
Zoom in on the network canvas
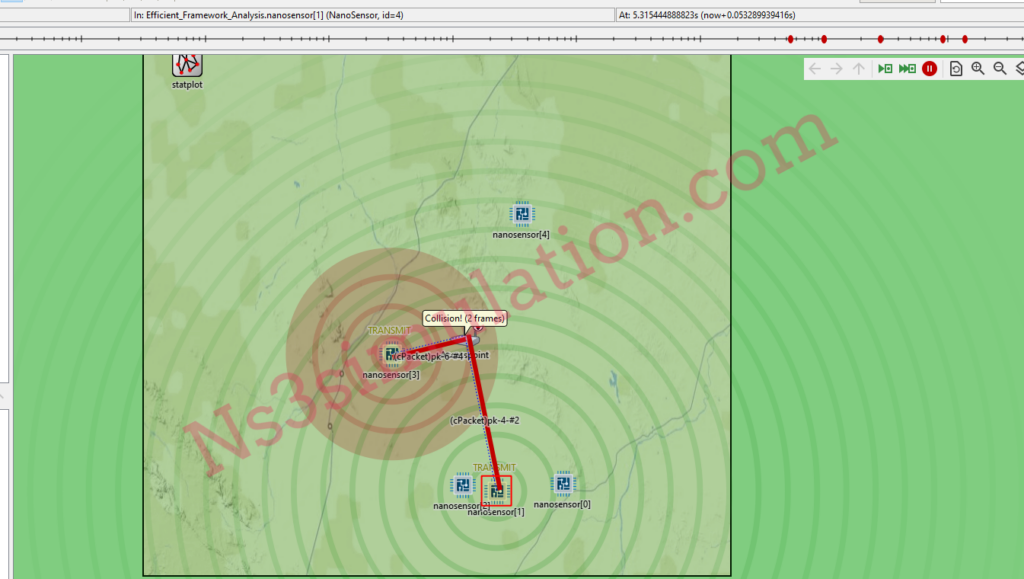tap(978, 69)
